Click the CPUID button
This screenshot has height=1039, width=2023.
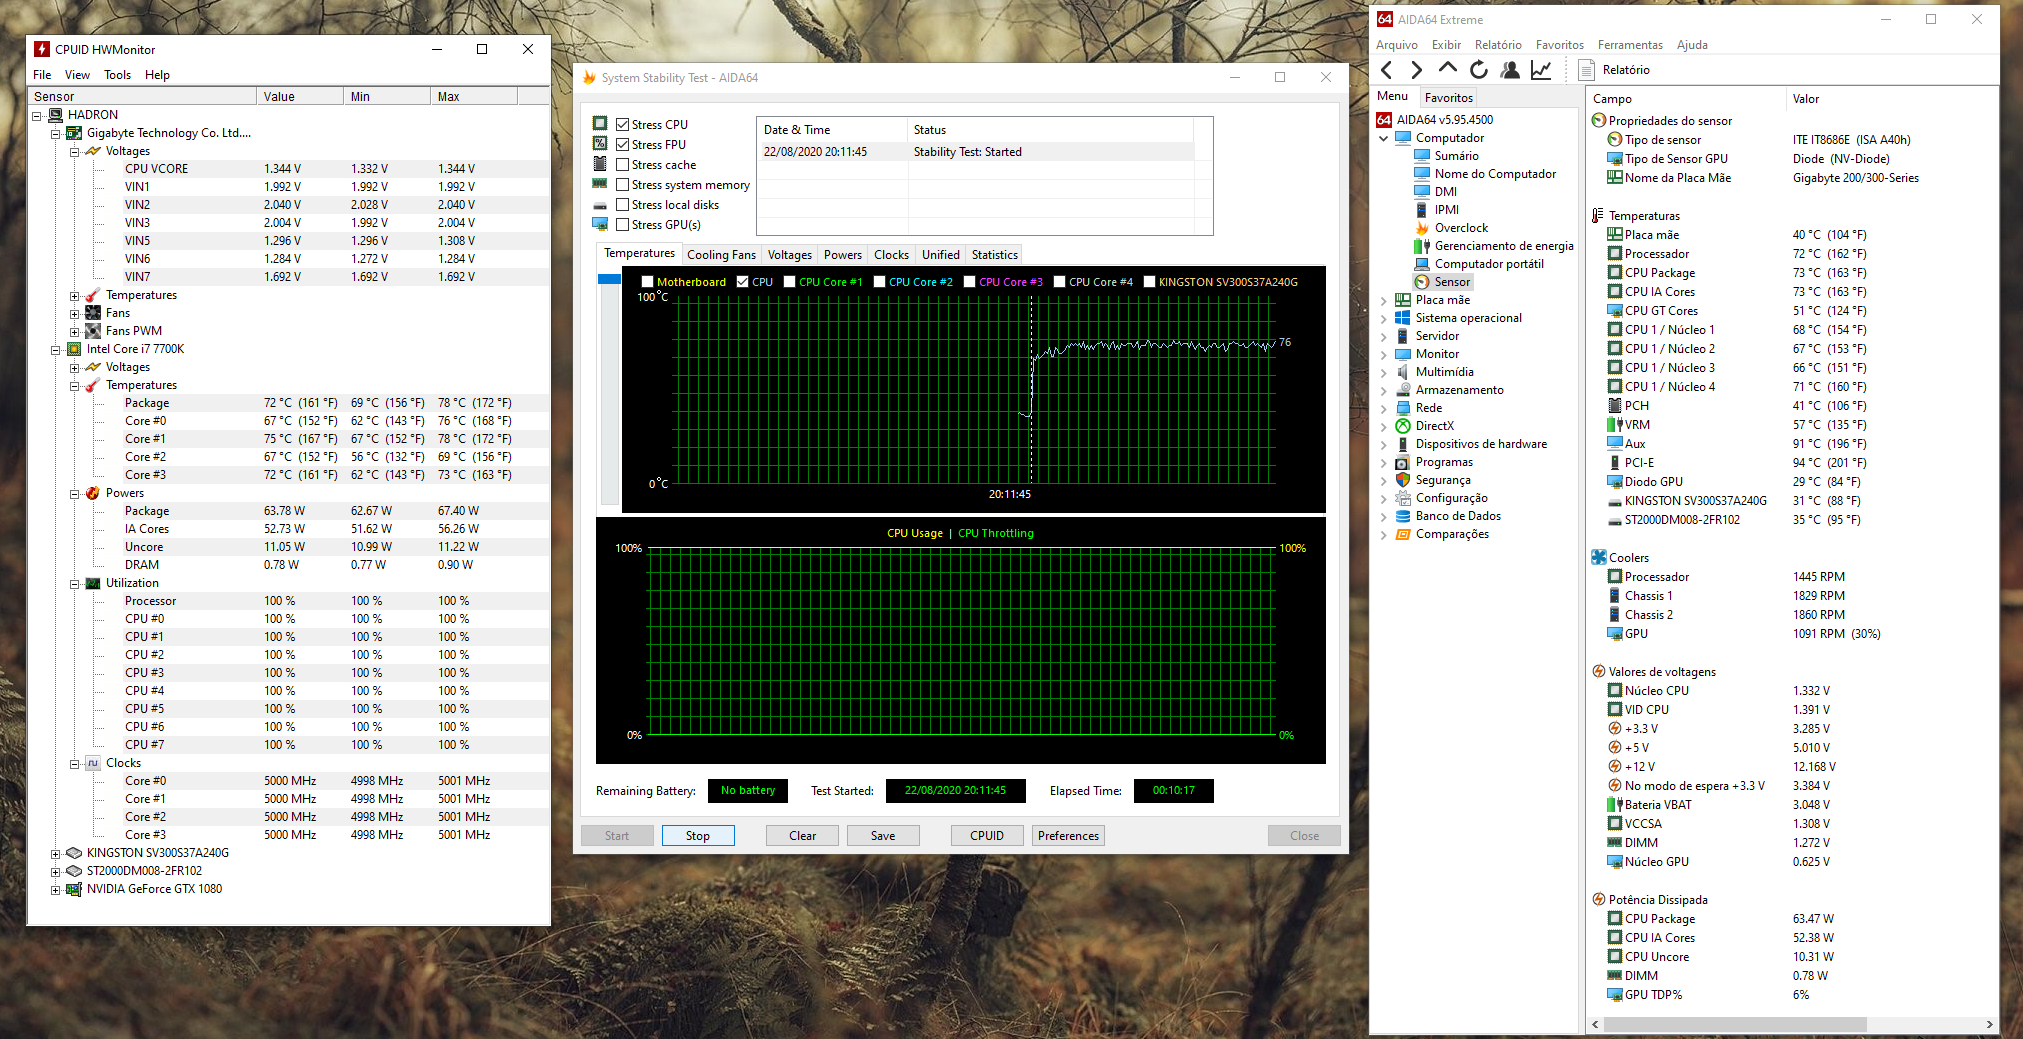point(987,836)
